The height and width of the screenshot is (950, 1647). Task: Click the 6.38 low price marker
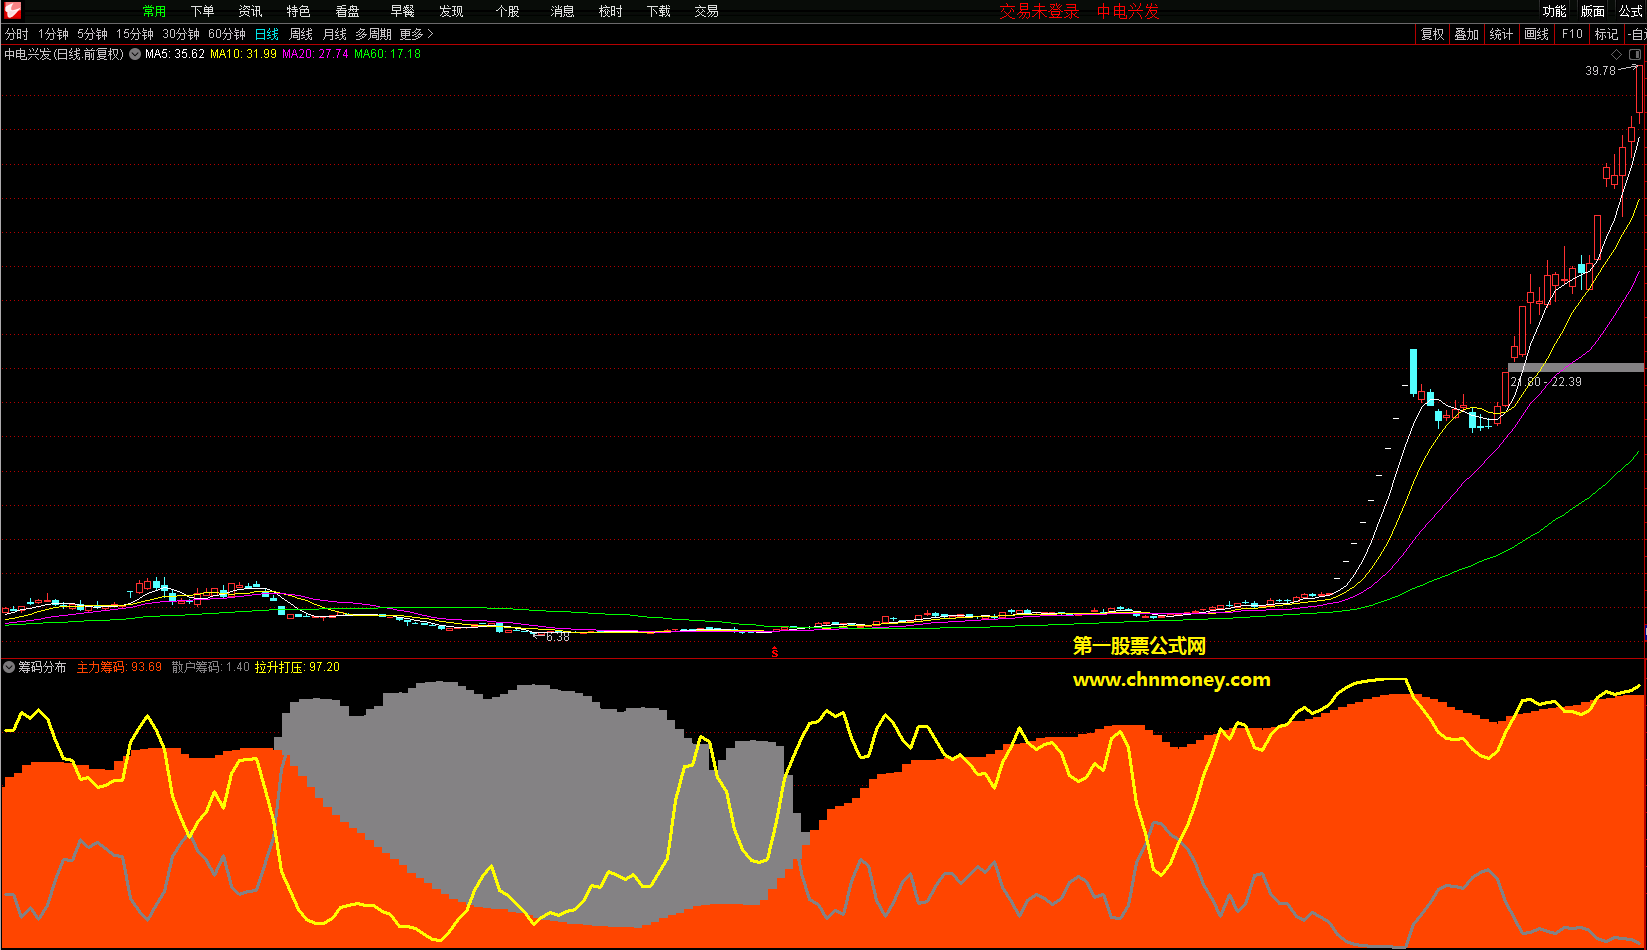coord(557,637)
